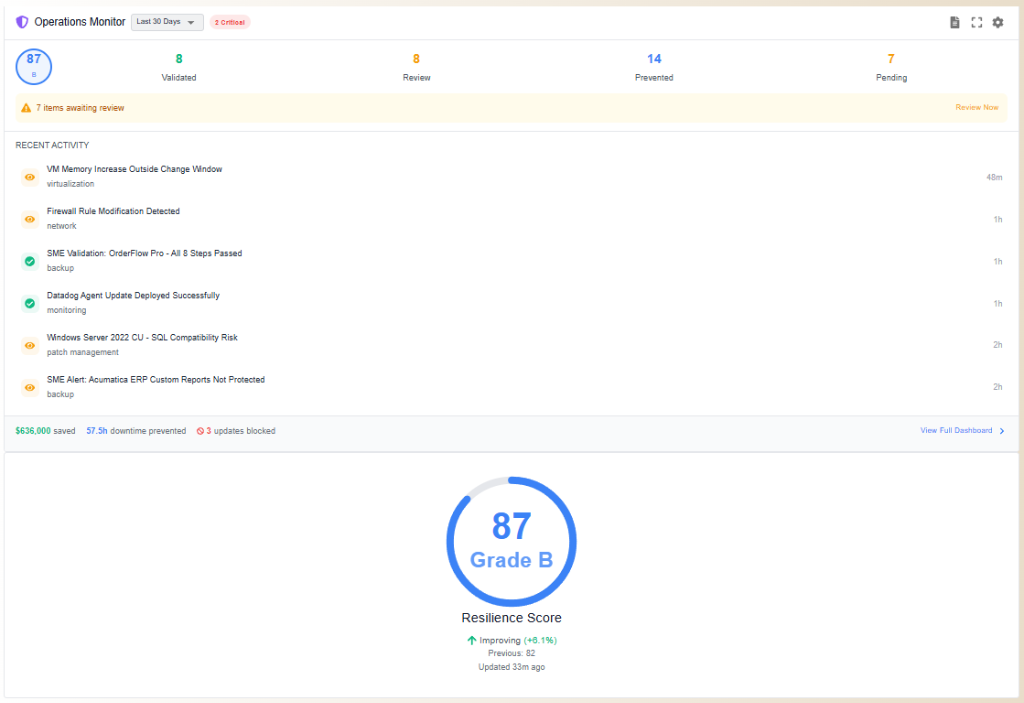The width and height of the screenshot is (1024, 703).
Task: Expand the Windows Server 2022 CU activity entry
Action: pos(142,344)
